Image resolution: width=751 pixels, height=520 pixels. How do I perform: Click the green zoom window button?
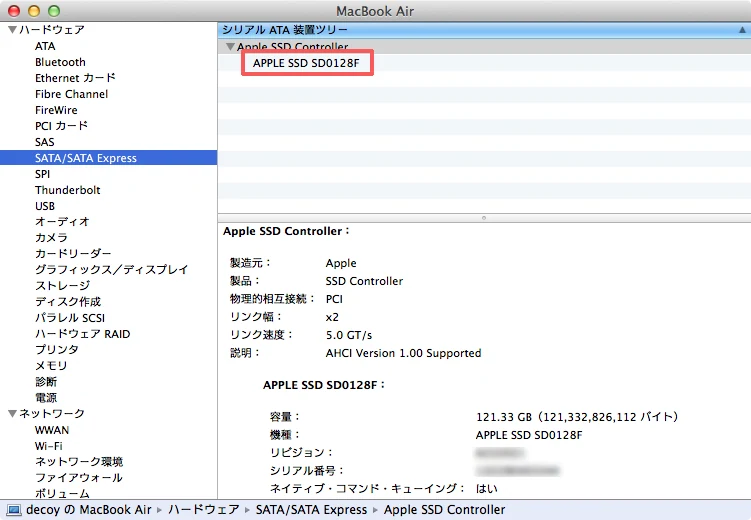point(54,11)
